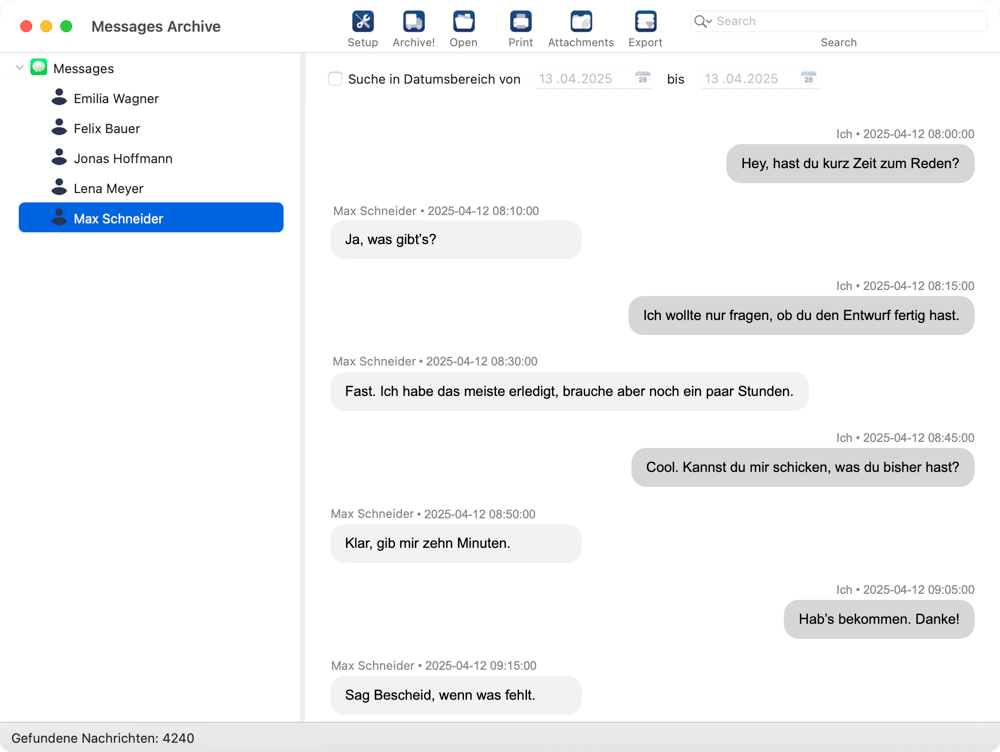Click message 'Hab's bekommen. Danke!'
Image resolution: width=1000 pixels, height=752 pixels.
(879, 619)
